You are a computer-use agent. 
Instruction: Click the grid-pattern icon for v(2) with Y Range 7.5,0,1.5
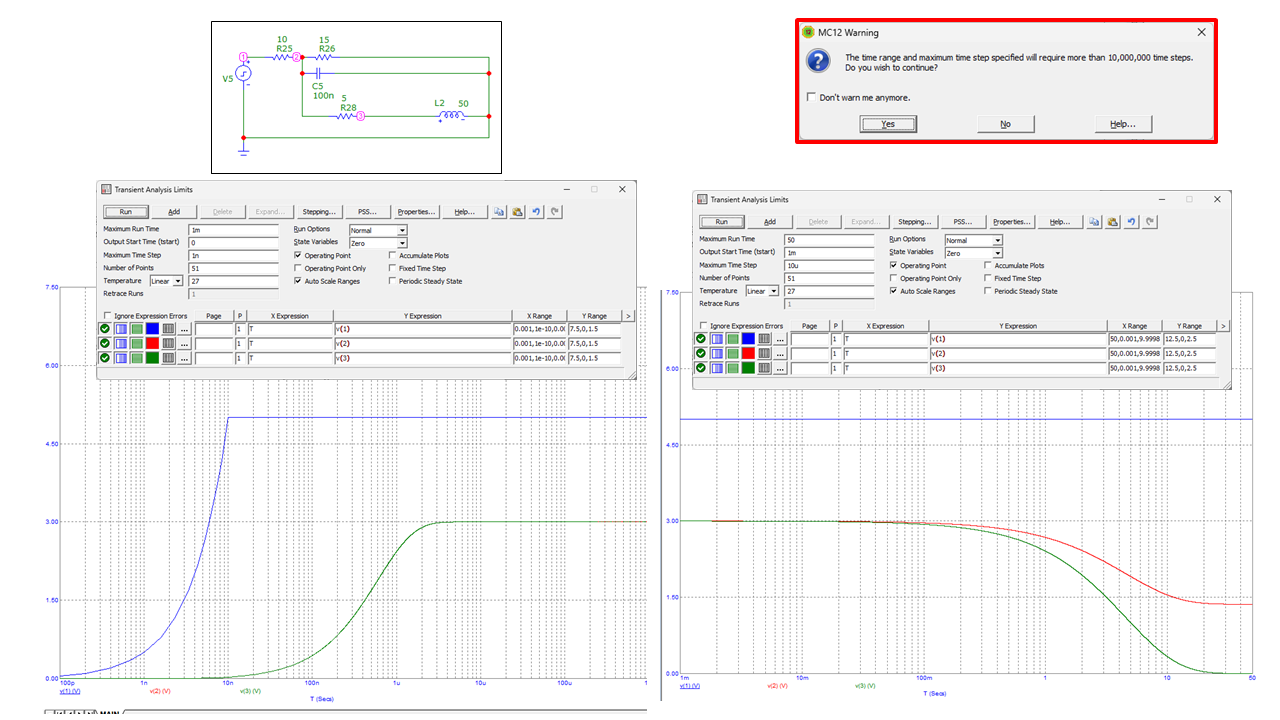point(168,343)
